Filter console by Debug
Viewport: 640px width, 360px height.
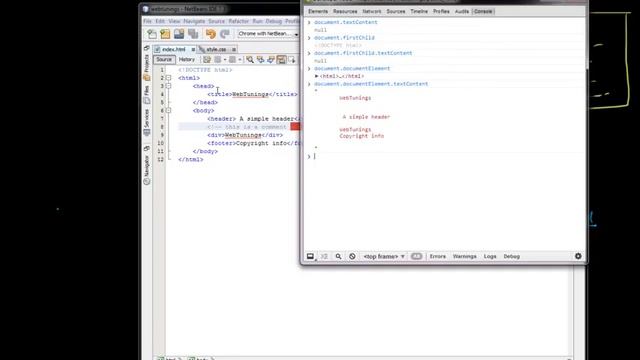click(511, 256)
